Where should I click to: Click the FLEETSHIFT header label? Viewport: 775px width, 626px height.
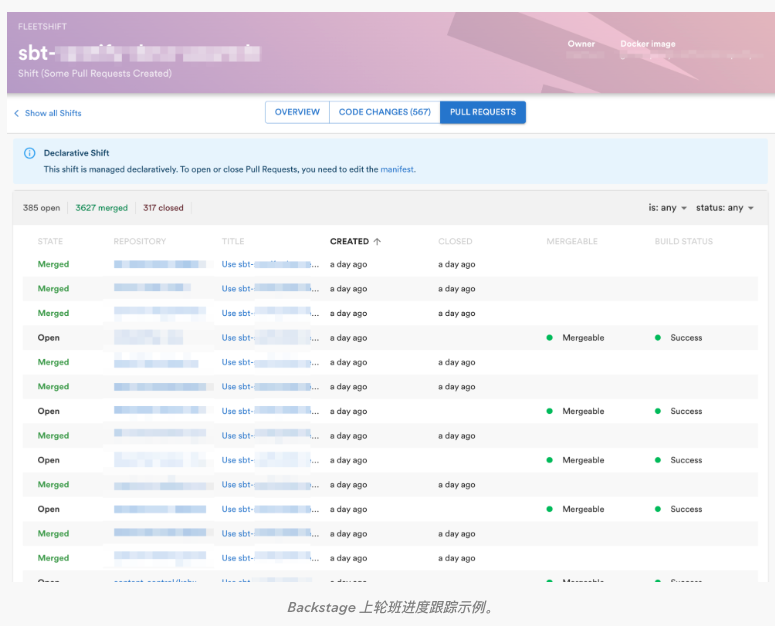click(x=42, y=27)
